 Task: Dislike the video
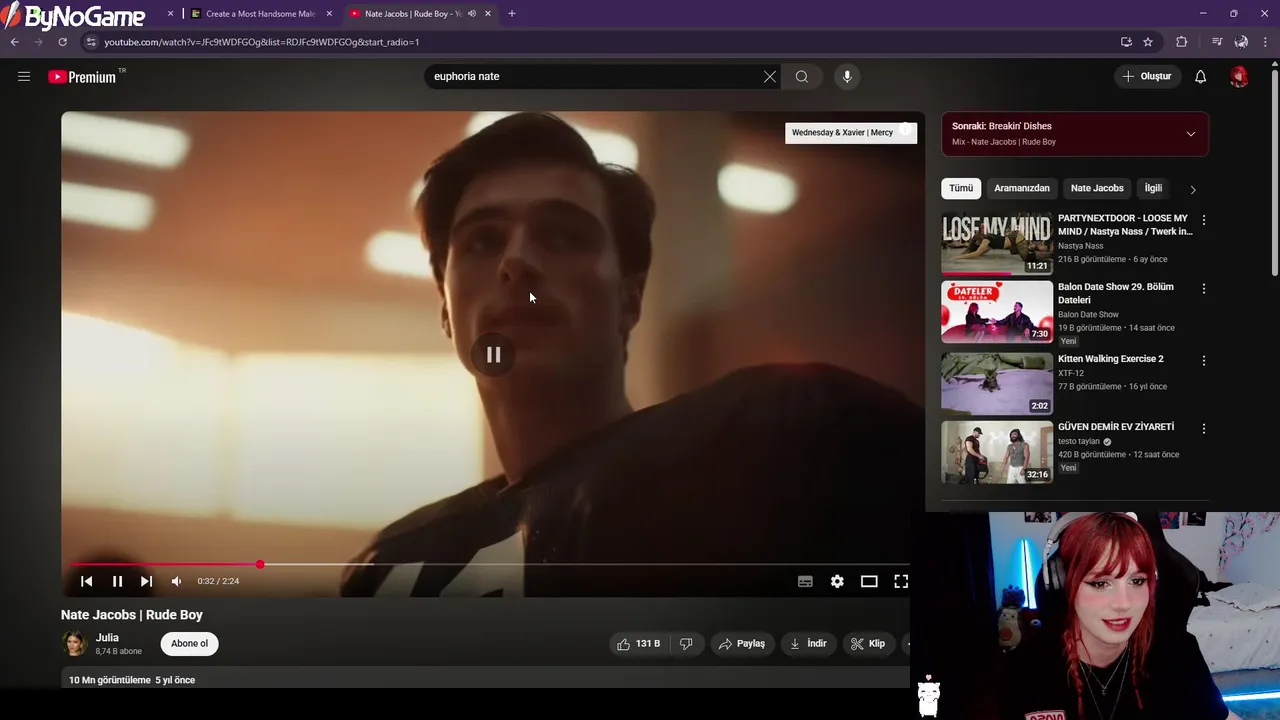[x=686, y=644]
